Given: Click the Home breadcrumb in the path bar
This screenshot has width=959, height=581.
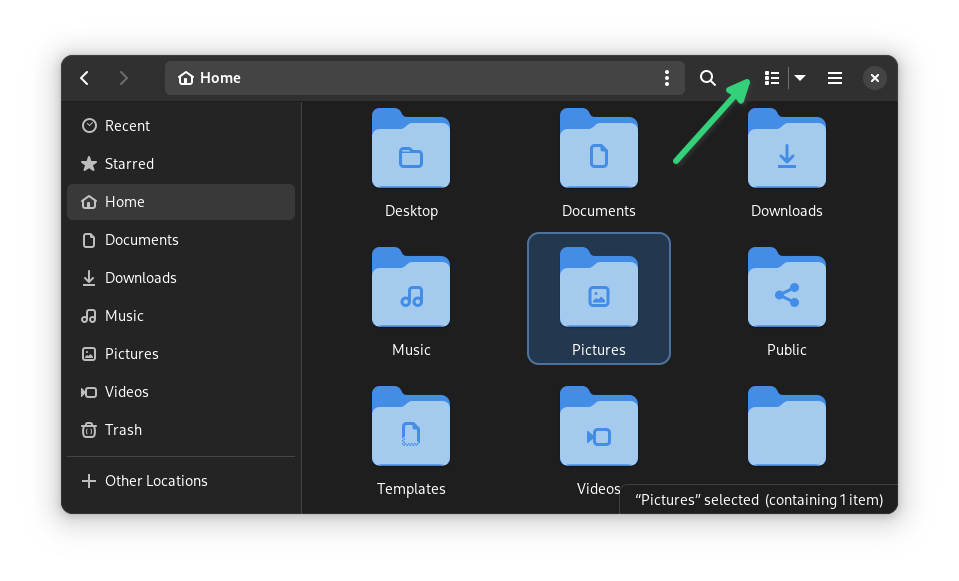Looking at the screenshot, I should pos(208,77).
